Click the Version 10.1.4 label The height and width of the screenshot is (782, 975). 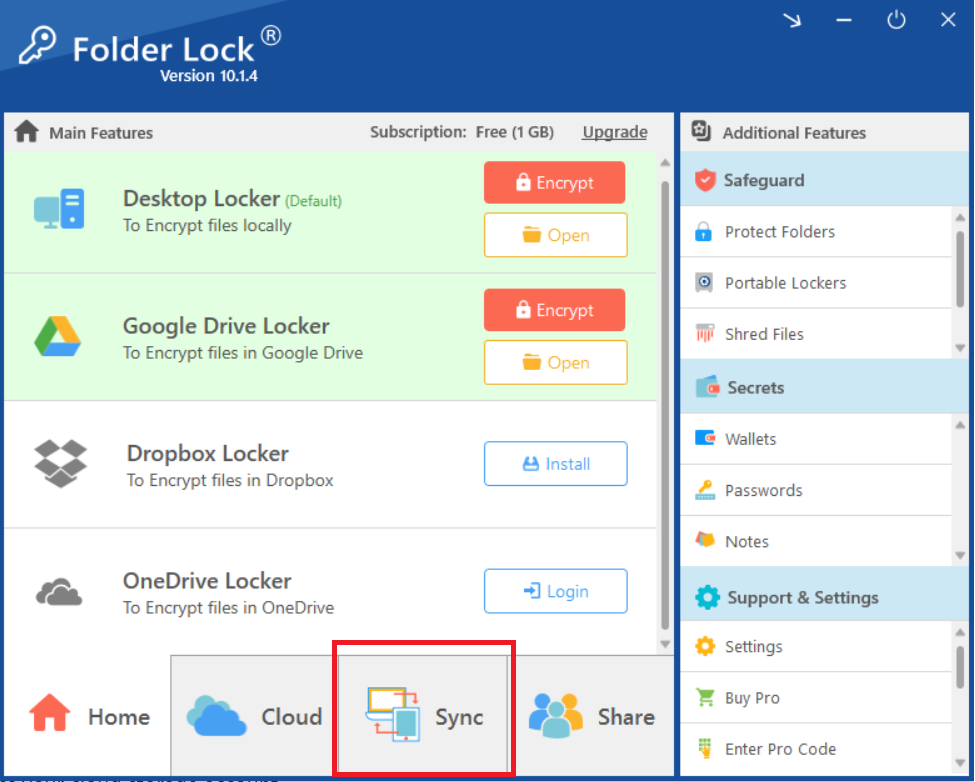tap(208, 76)
